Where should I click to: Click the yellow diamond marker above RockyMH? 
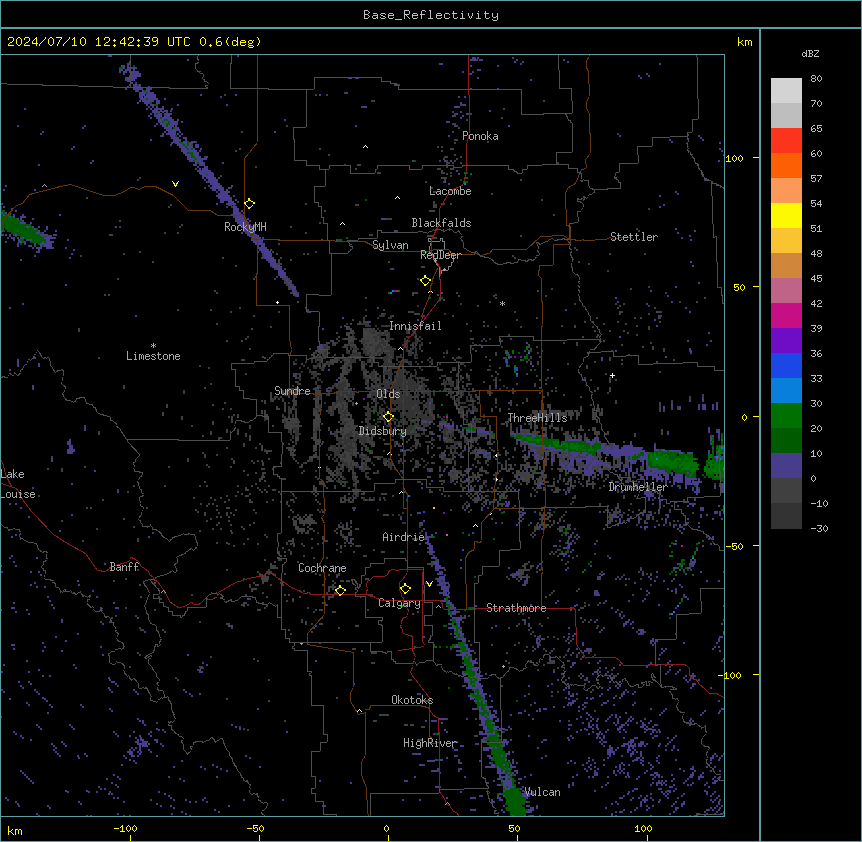point(250,204)
